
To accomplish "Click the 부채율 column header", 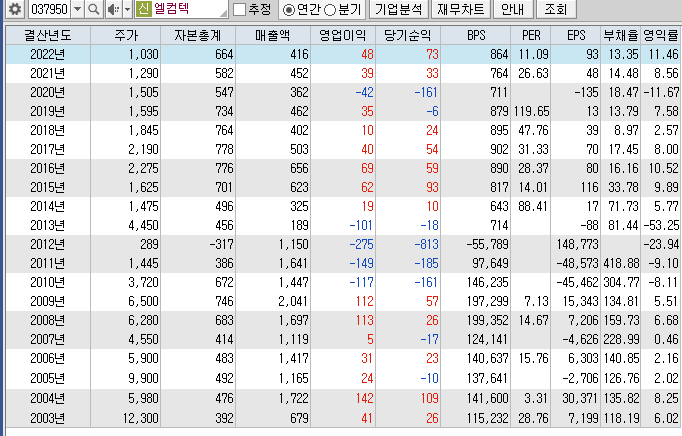I will pos(621,35).
